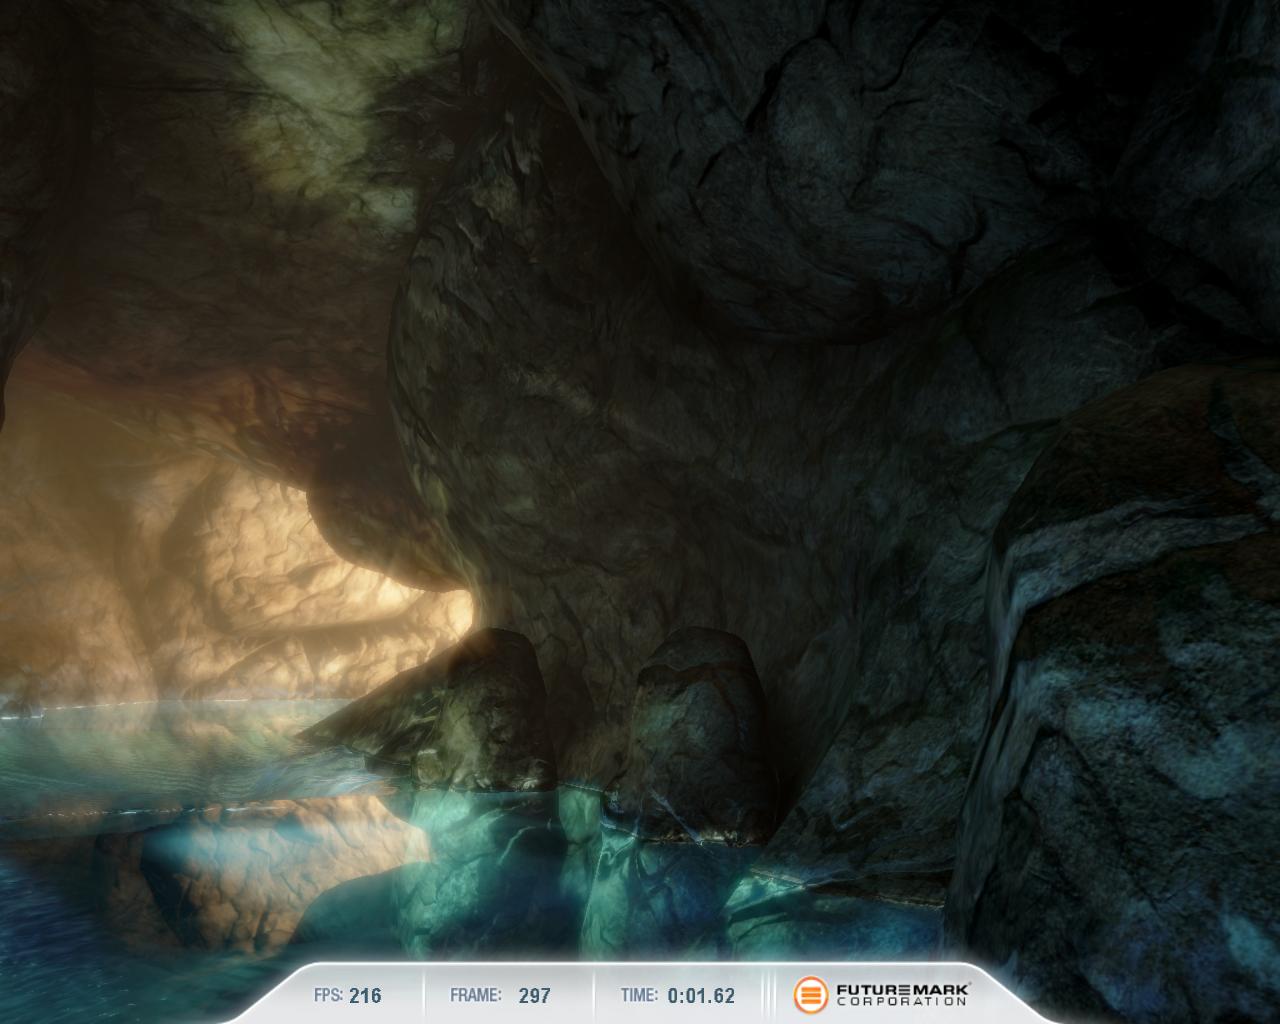Click the orange Futuremark logo icon
This screenshot has width=1280, height=1024.
pyautogui.click(x=811, y=994)
